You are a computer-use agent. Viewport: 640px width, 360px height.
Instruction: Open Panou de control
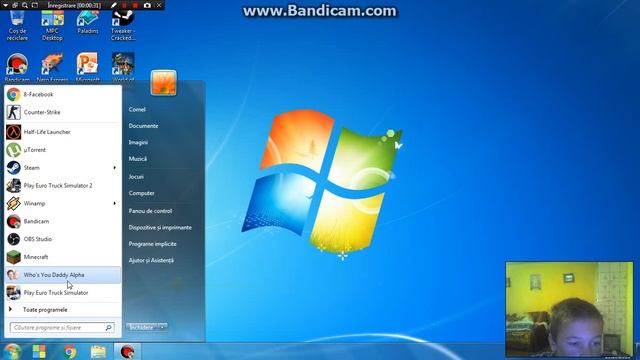(x=150, y=211)
